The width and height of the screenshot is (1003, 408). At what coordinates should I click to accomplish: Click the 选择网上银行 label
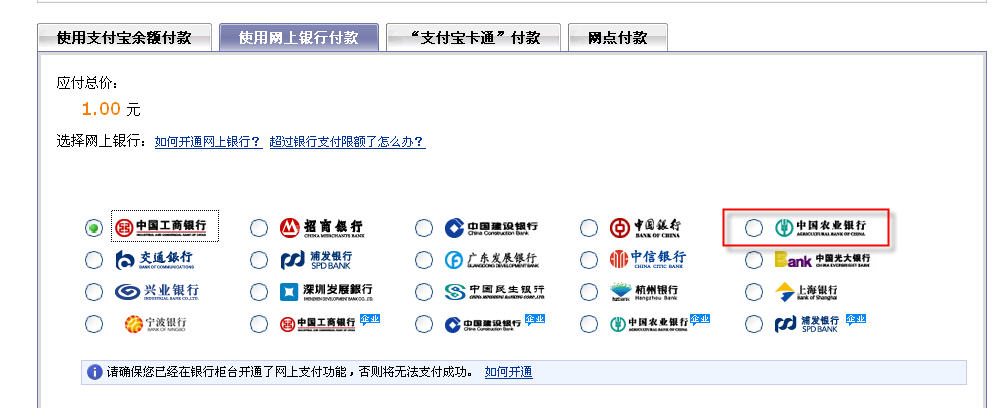tap(103, 142)
